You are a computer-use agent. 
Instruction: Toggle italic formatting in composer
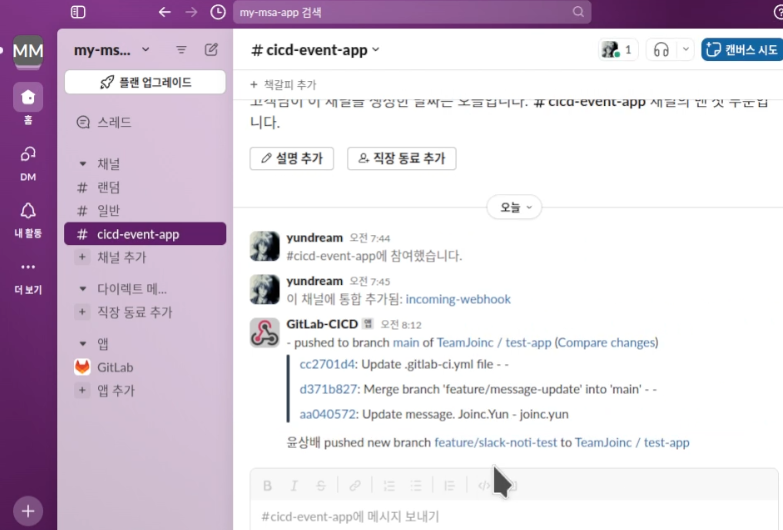(294, 485)
